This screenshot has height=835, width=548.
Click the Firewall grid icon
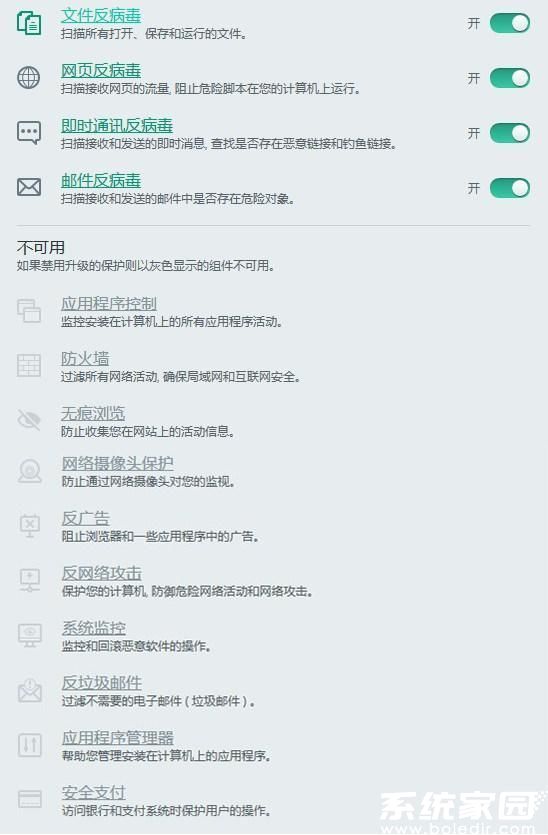coord(29,366)
